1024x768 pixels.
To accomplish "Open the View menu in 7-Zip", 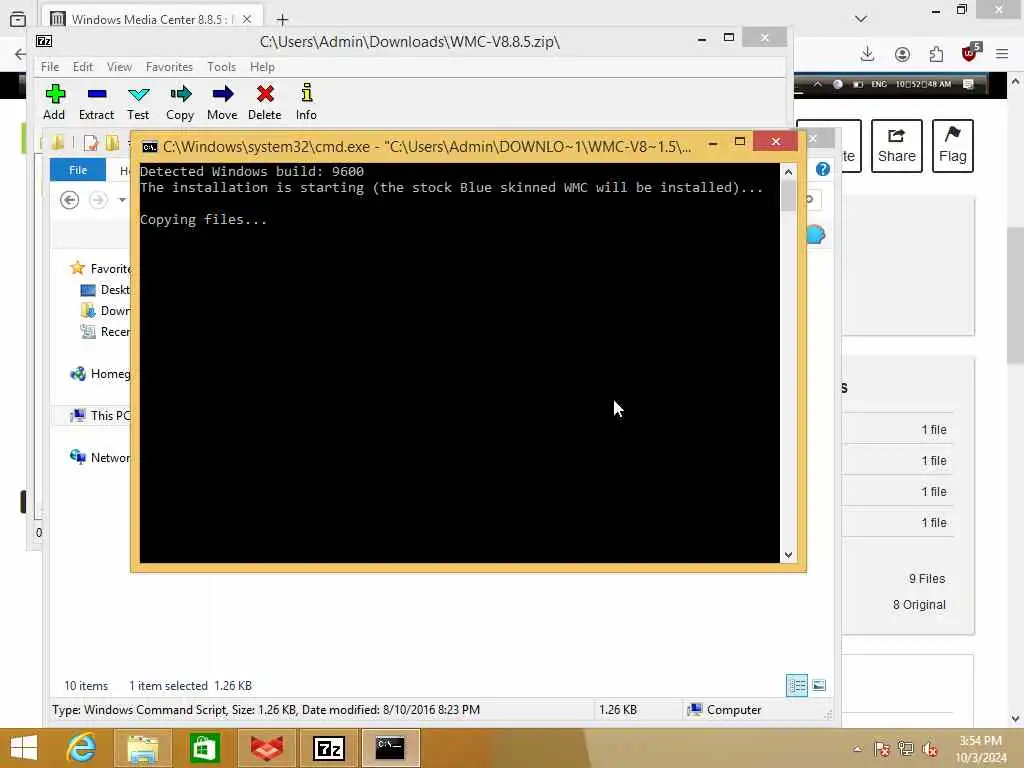I will point(120,67).
